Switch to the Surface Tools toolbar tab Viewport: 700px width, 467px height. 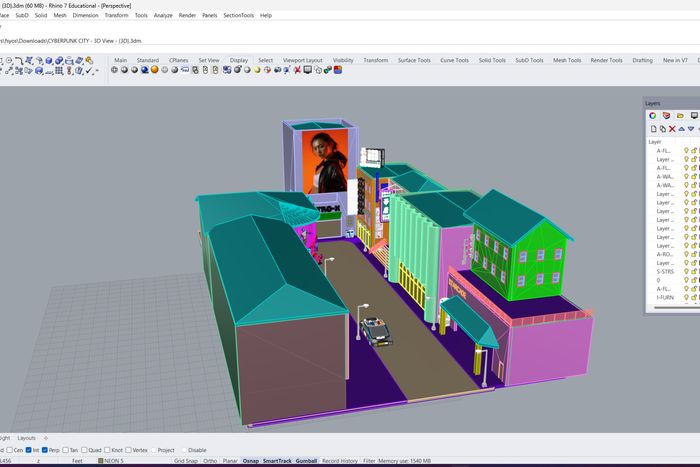413,60
